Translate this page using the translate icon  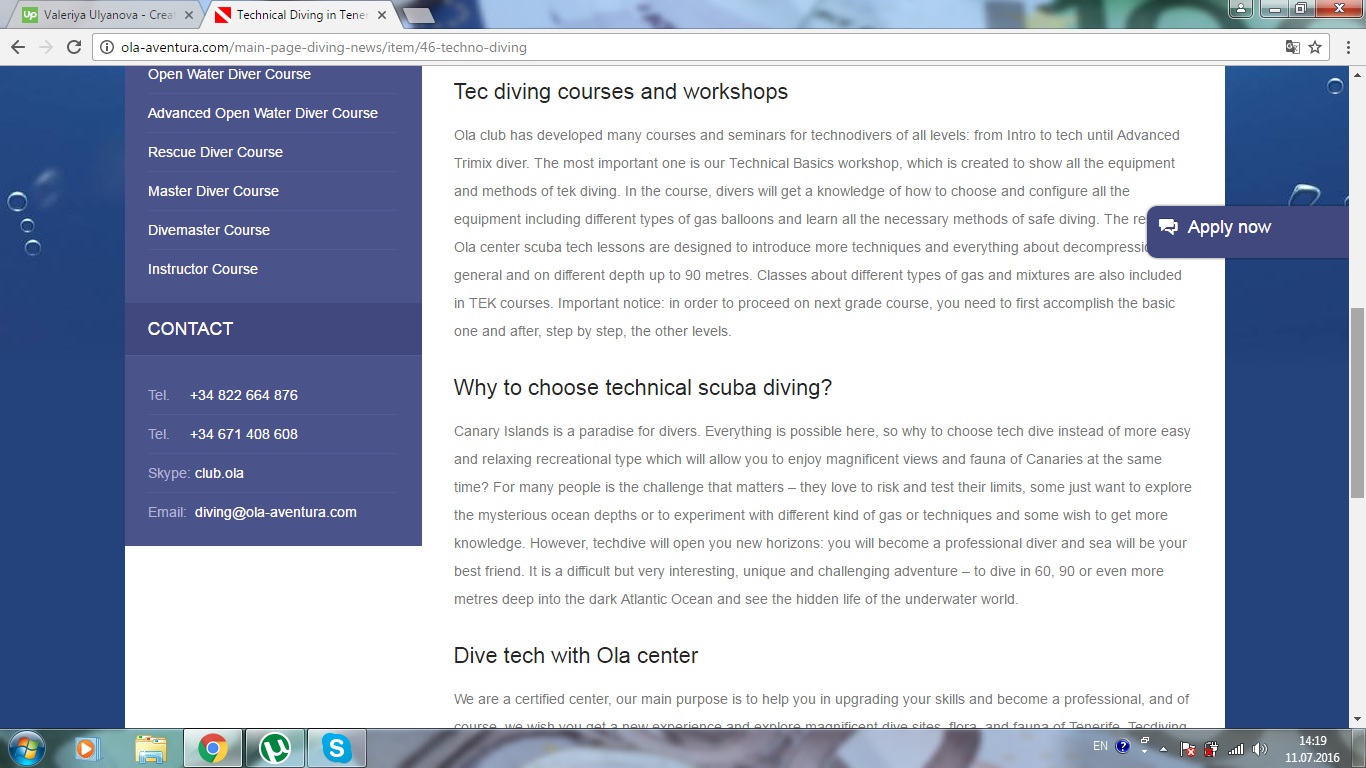(x=1293, y=47)
